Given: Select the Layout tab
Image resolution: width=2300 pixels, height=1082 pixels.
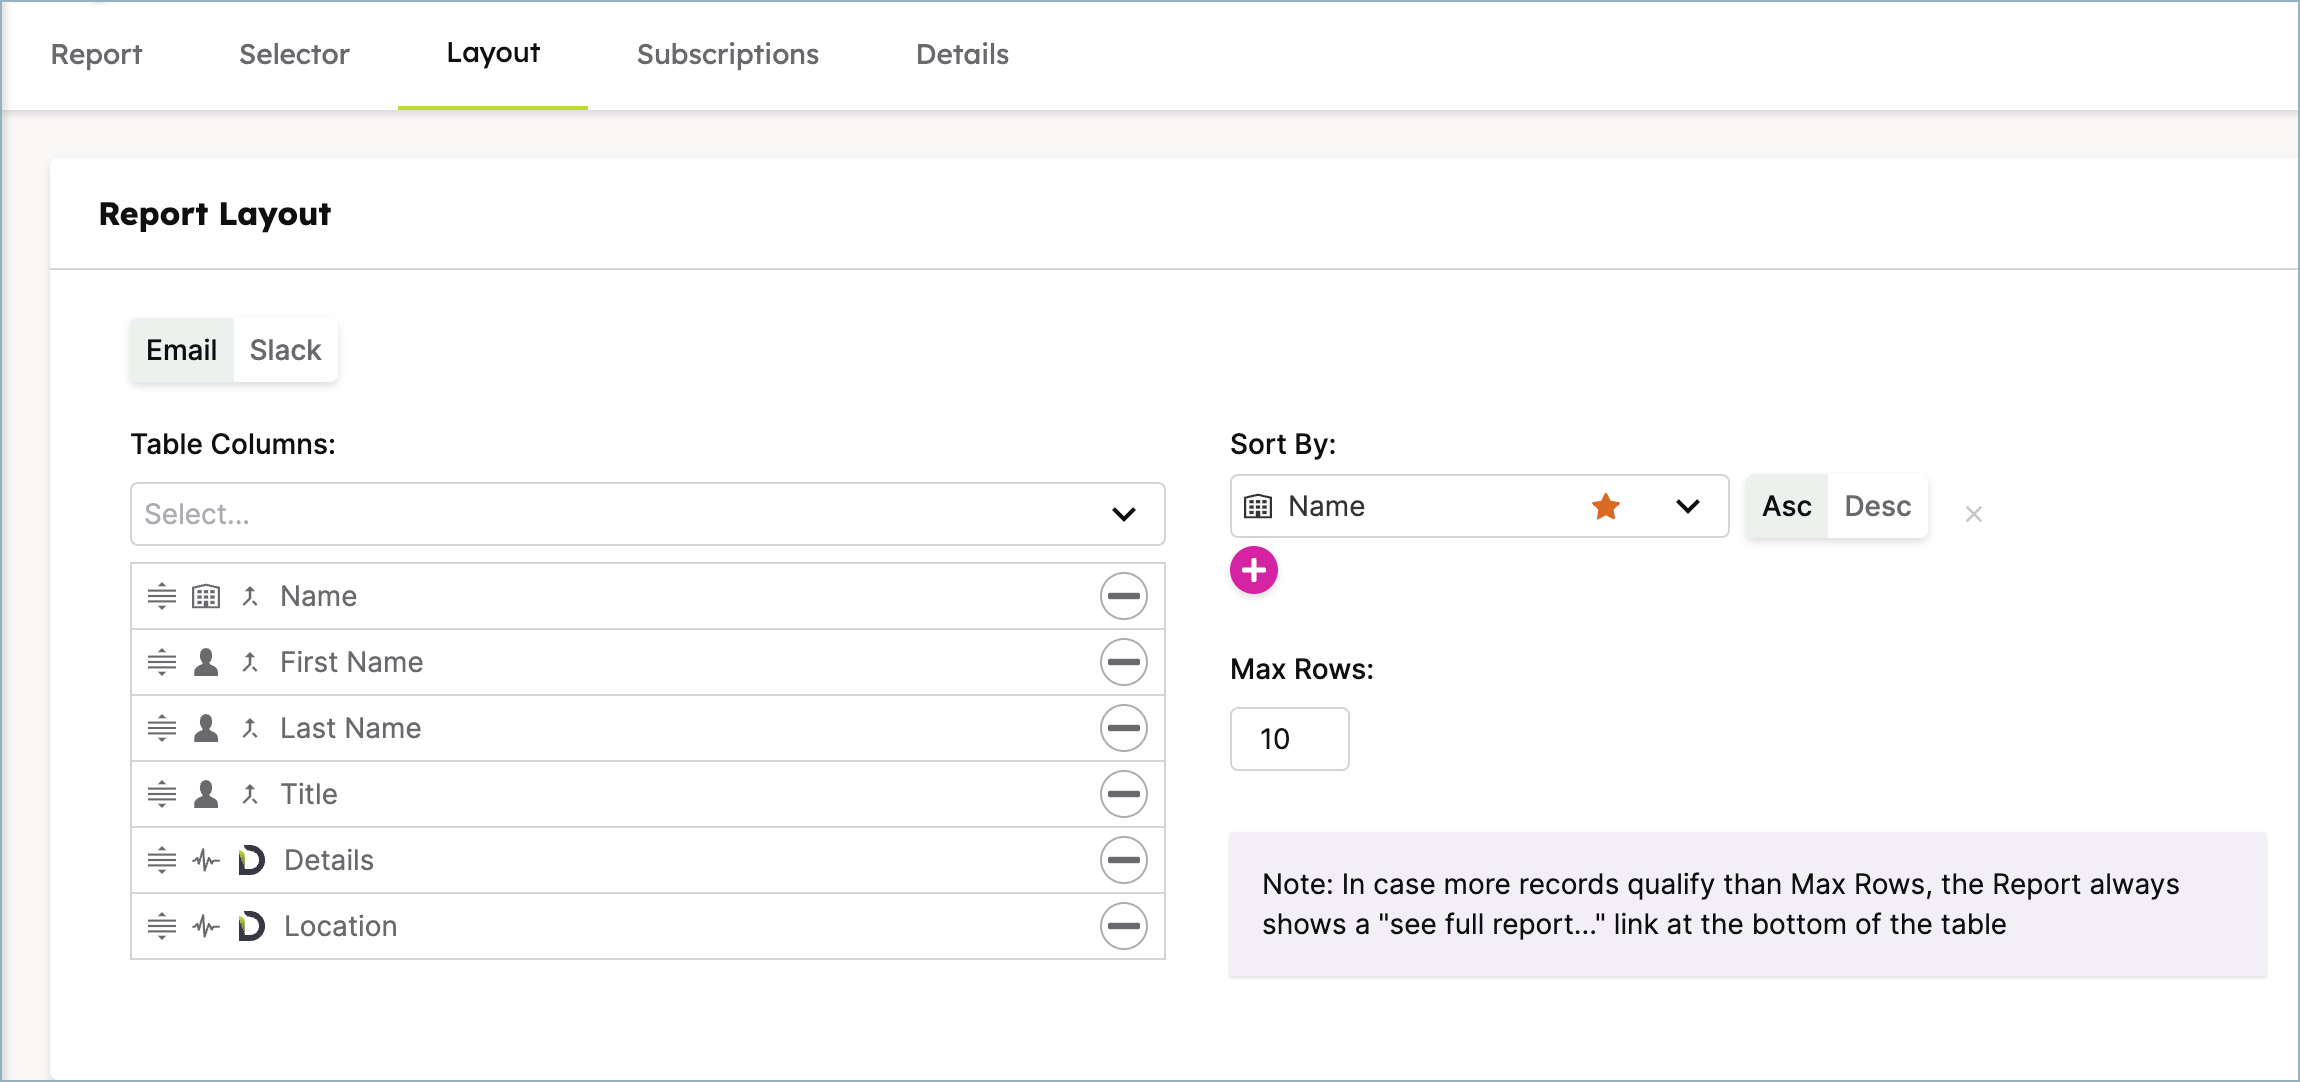Looking at the screenshot, I should (493, 54).
